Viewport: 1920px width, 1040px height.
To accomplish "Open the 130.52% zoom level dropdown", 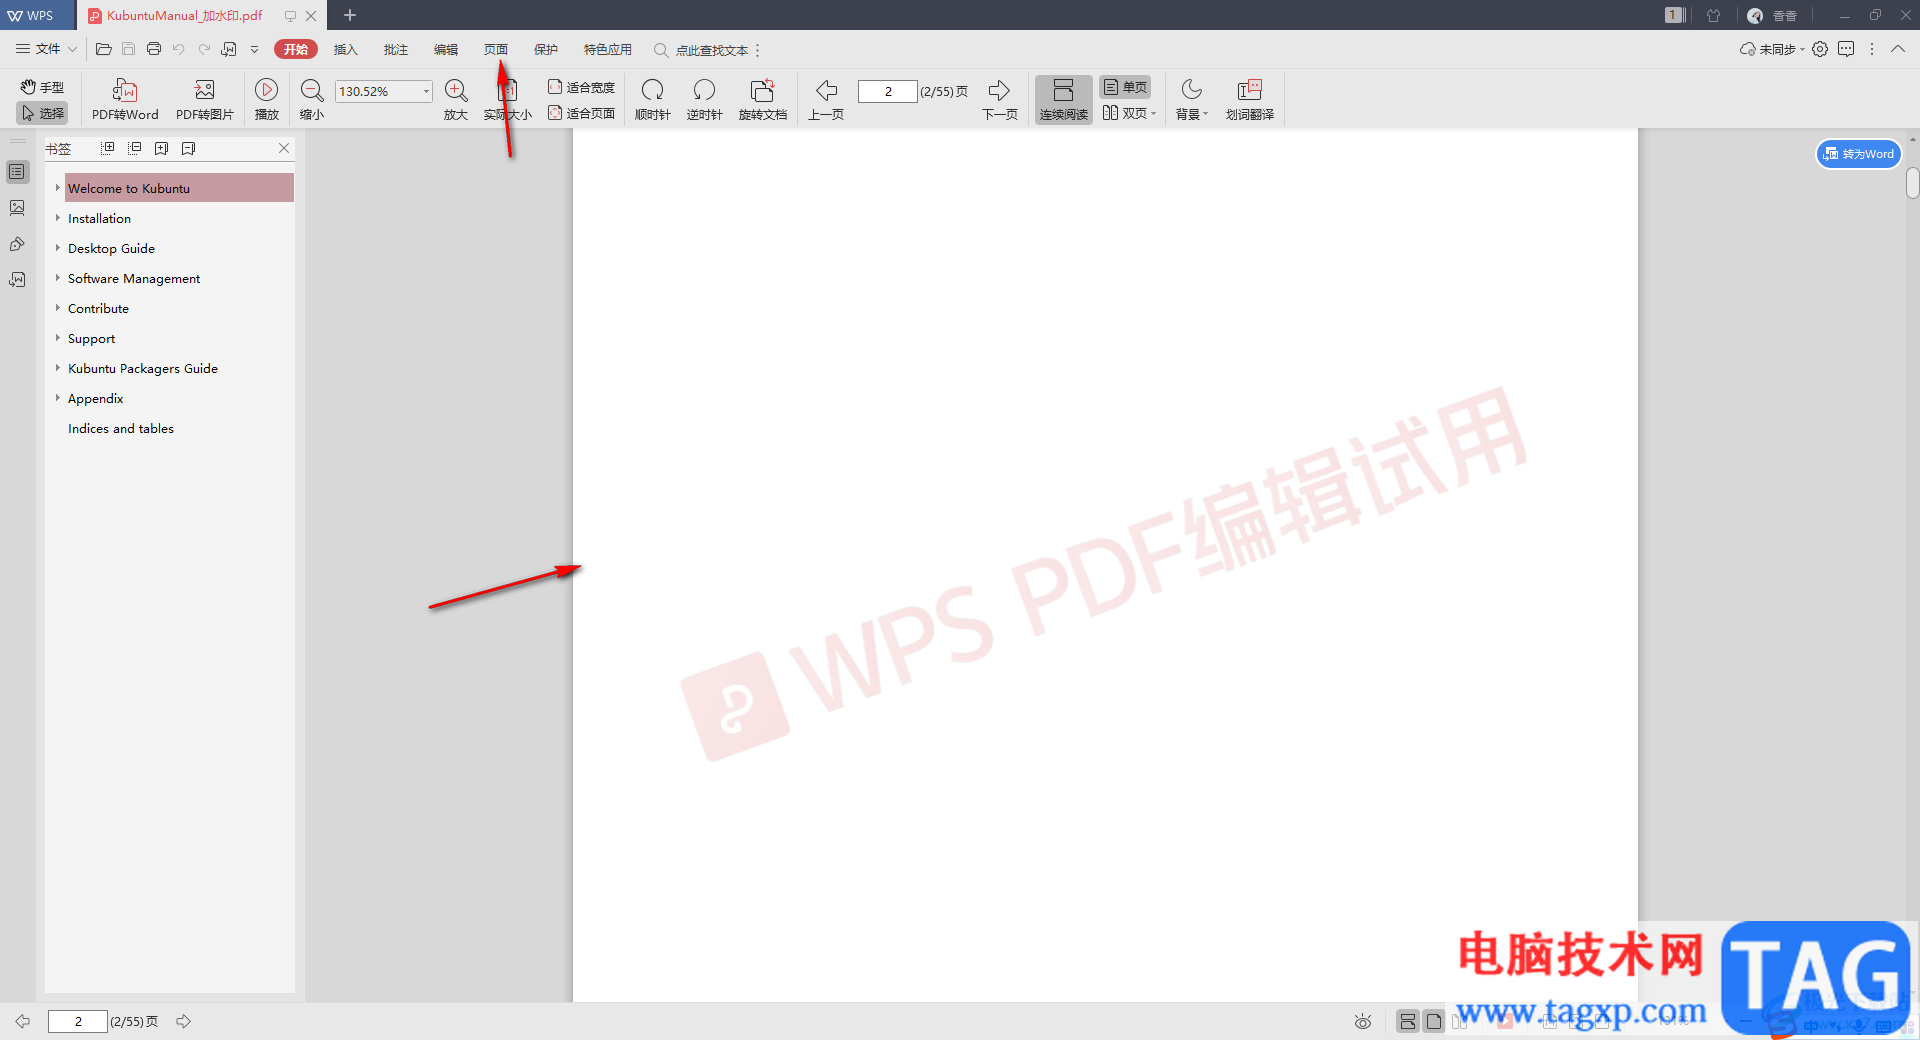I will [x=426, y=91].
